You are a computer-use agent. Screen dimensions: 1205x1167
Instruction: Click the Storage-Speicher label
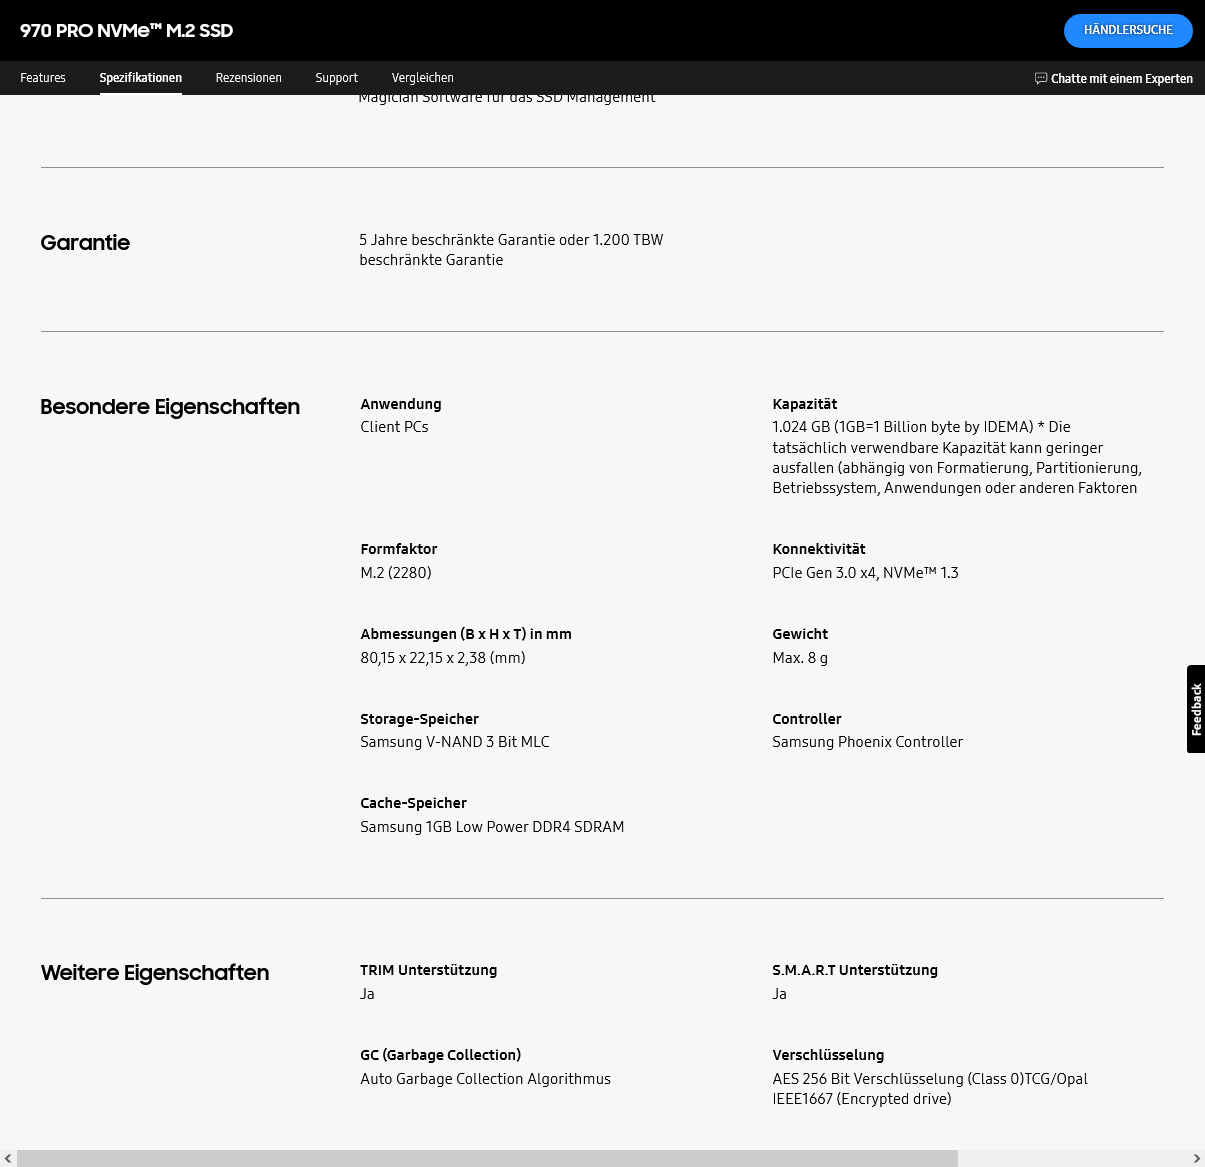tap(419, 719)
